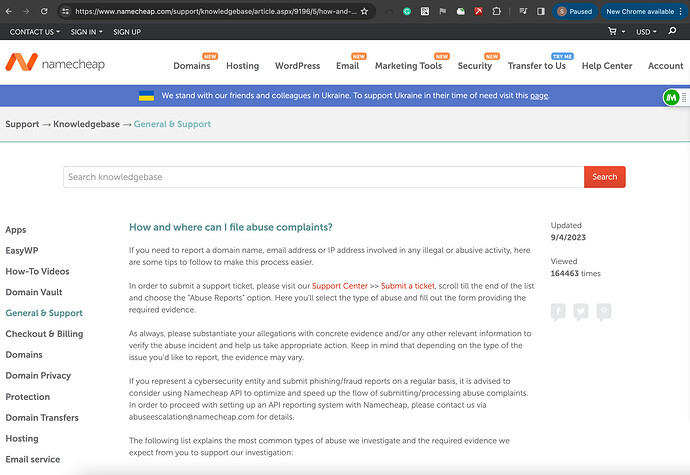Viewport: 690px width, 475px height.
Task: Open the Domain Transfers category
Action: 42,417
